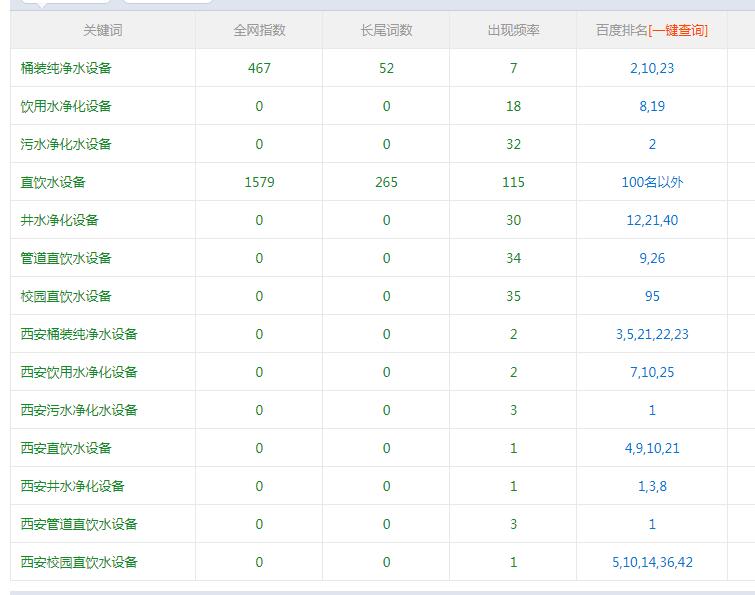
Task: Open keyword 饮用水净化设备
Action: click(66, 106)
